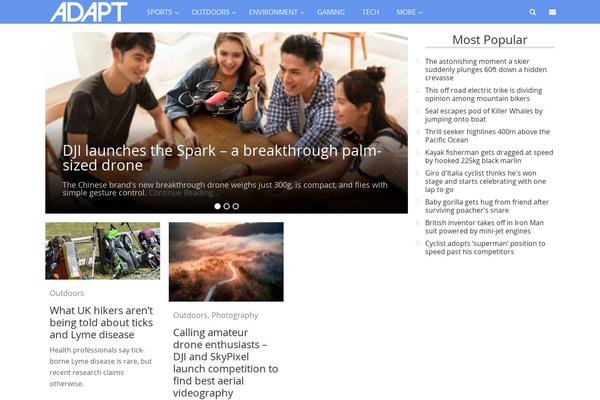Open the Tech section
Viewport: 600px width, 400px height.
(x=370, y=12)
